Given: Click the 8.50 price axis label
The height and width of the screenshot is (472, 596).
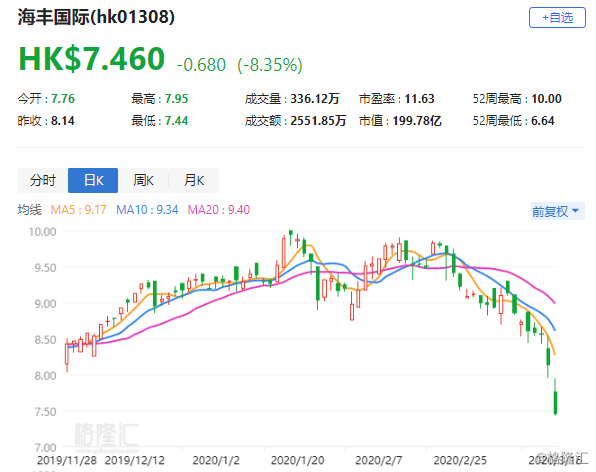Looking at the screenshot, I should coord(45,339).
